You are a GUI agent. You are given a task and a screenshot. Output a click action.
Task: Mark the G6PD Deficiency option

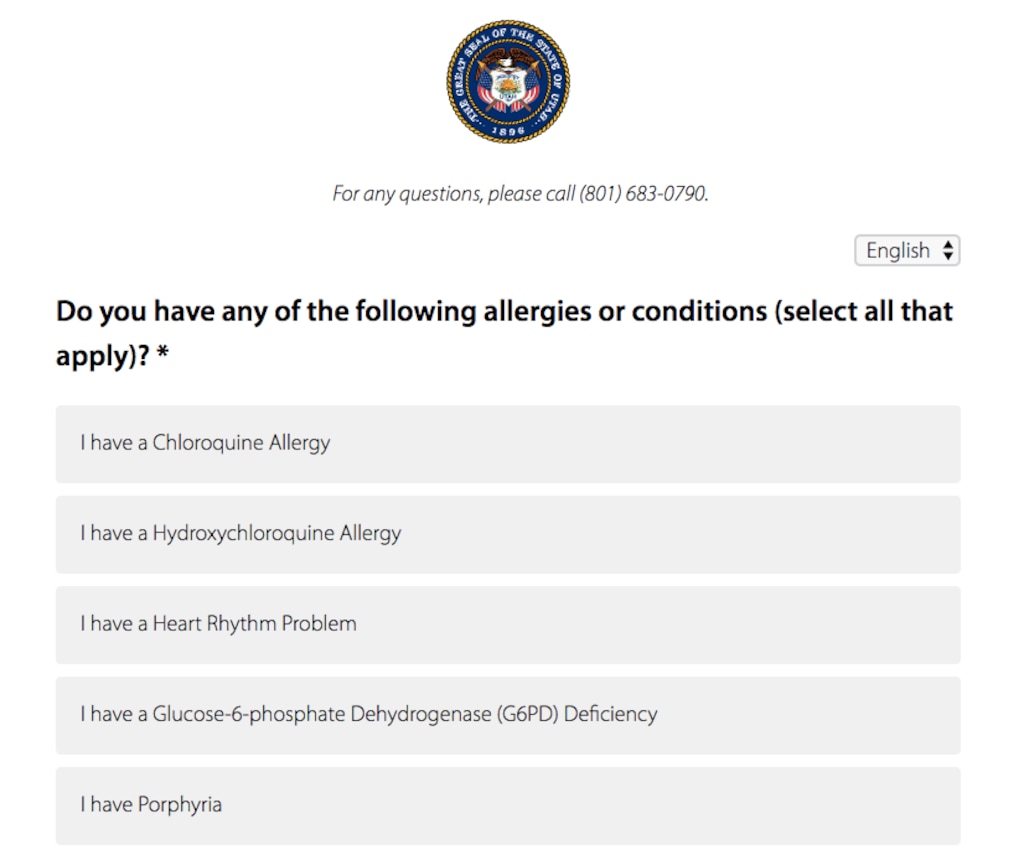tap(508, 715)
